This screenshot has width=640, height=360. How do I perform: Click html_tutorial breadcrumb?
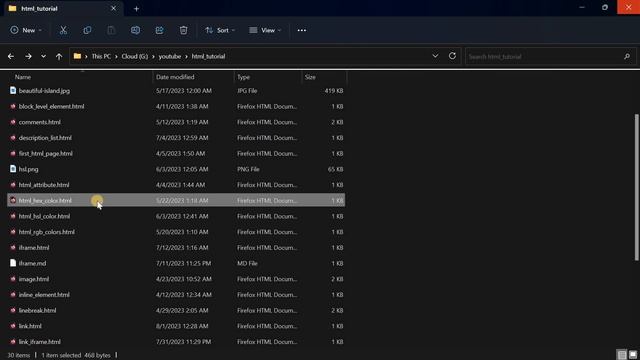(208, 56)
